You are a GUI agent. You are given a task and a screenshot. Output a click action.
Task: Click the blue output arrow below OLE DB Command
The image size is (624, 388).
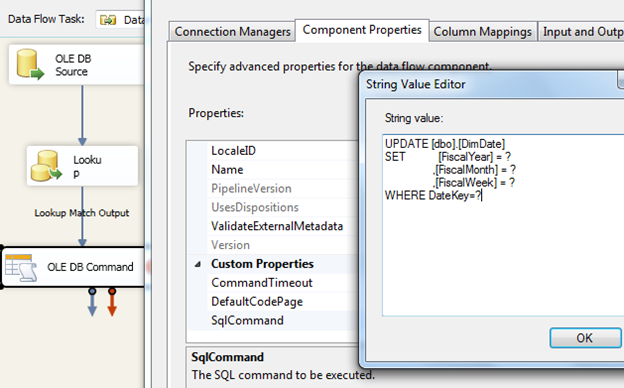[92, 302]
